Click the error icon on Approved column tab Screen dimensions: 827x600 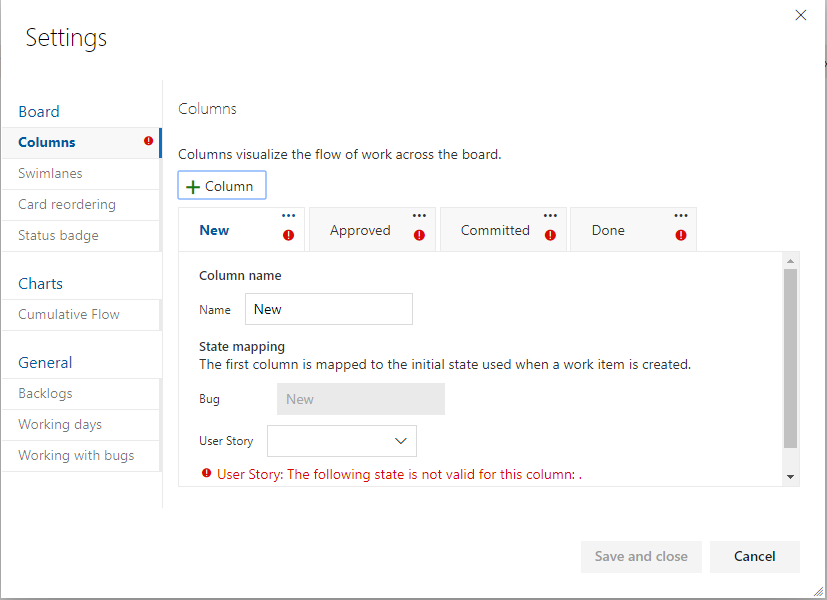click(419, 235)
